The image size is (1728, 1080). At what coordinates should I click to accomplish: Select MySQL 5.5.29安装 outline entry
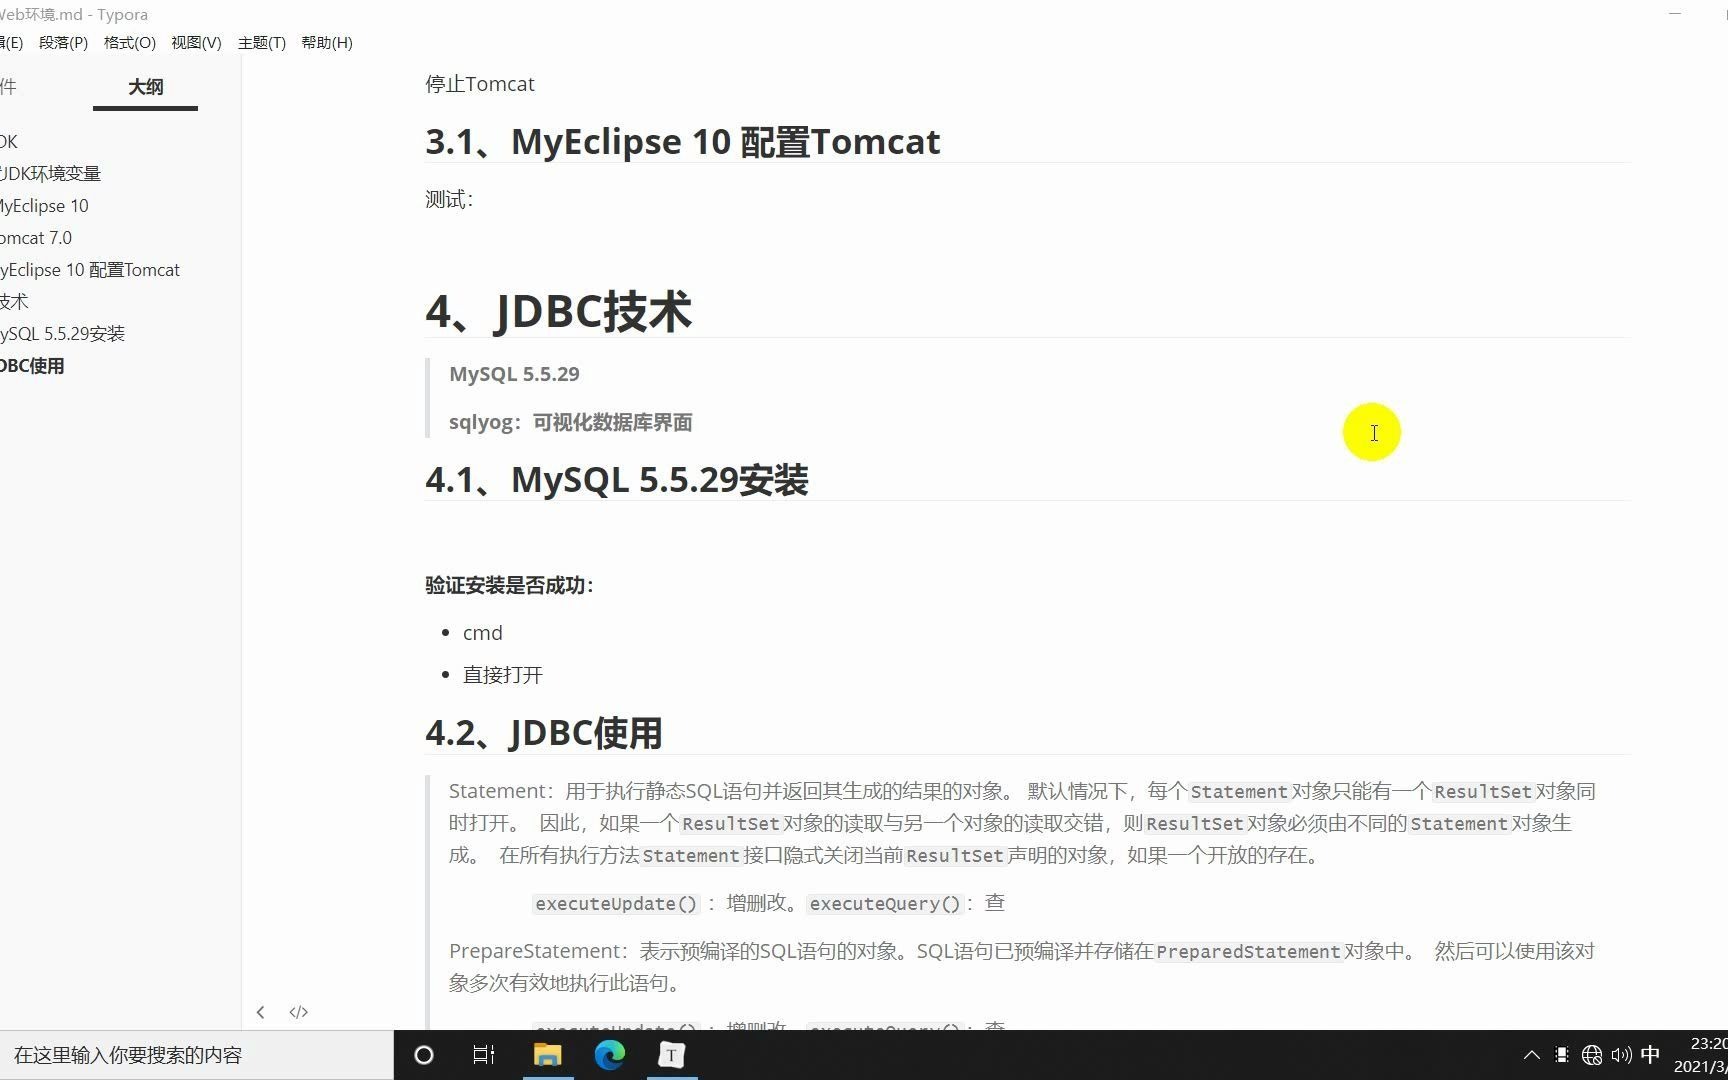62,333
